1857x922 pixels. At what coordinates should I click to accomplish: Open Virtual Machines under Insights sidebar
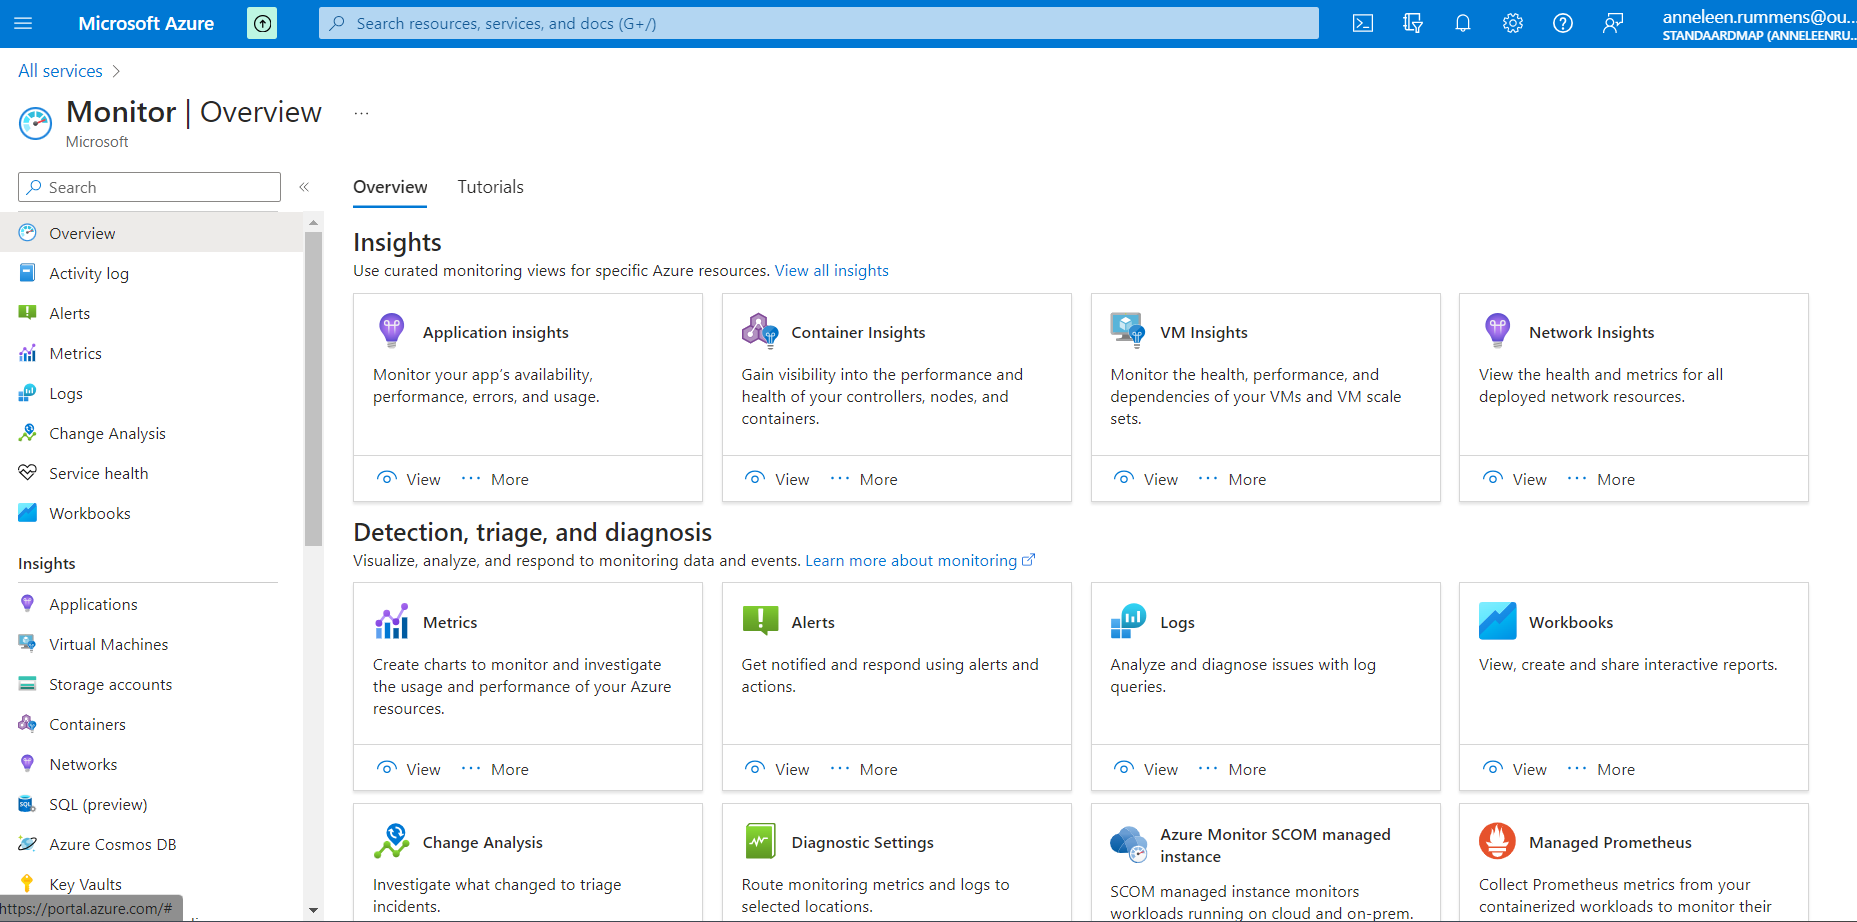(151, 644)
